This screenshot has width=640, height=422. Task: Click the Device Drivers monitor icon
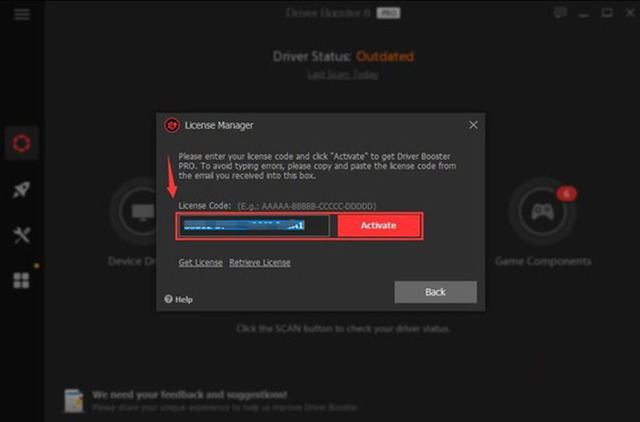141,211
